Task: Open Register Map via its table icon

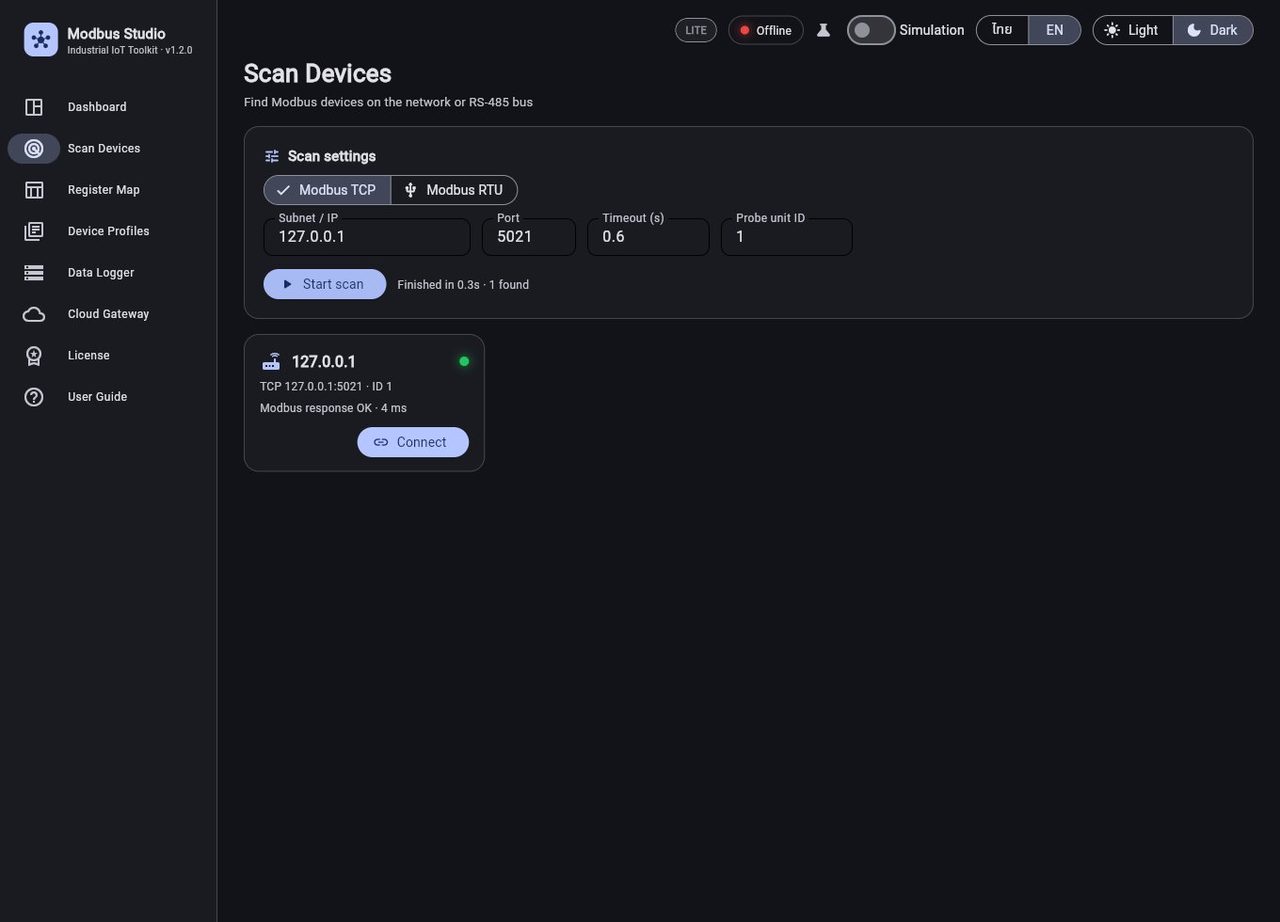Action: coord(34,190)
